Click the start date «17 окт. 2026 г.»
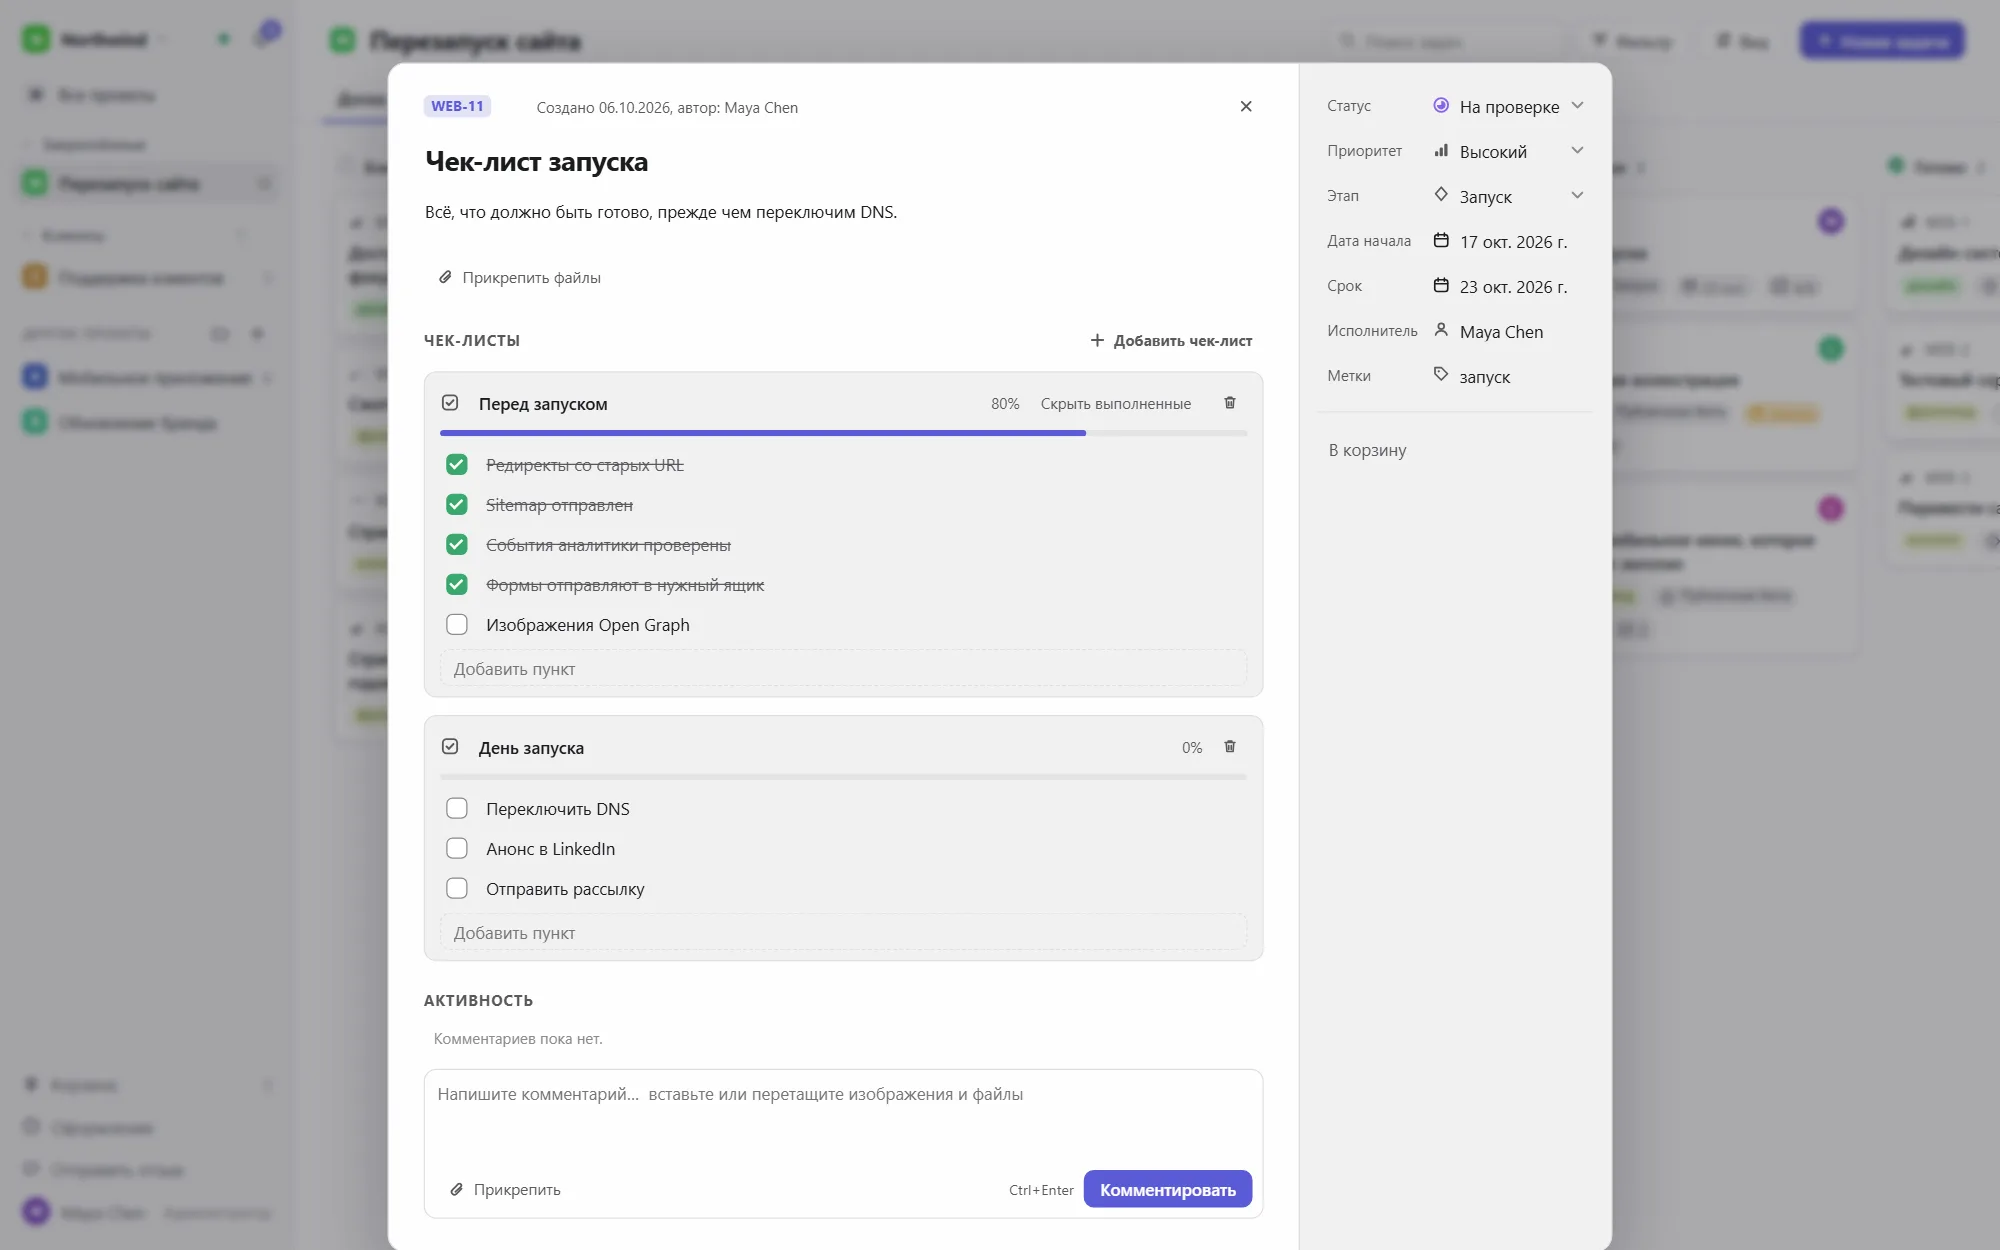Screen dimensions: 2000x1250 tap(1514, 242)
